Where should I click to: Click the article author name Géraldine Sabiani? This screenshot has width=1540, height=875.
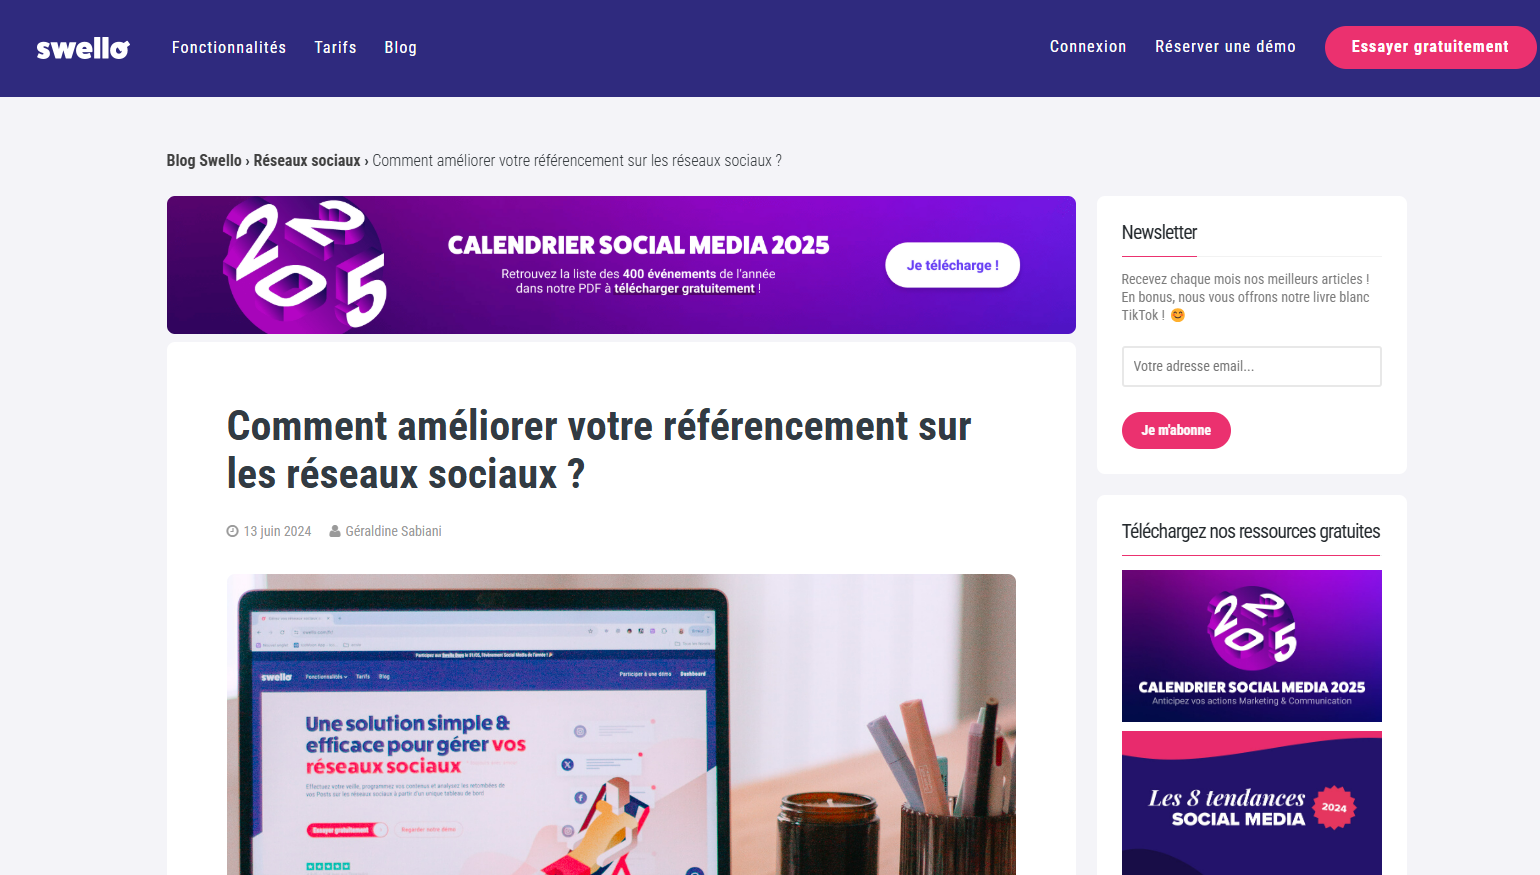coord(393,531)
